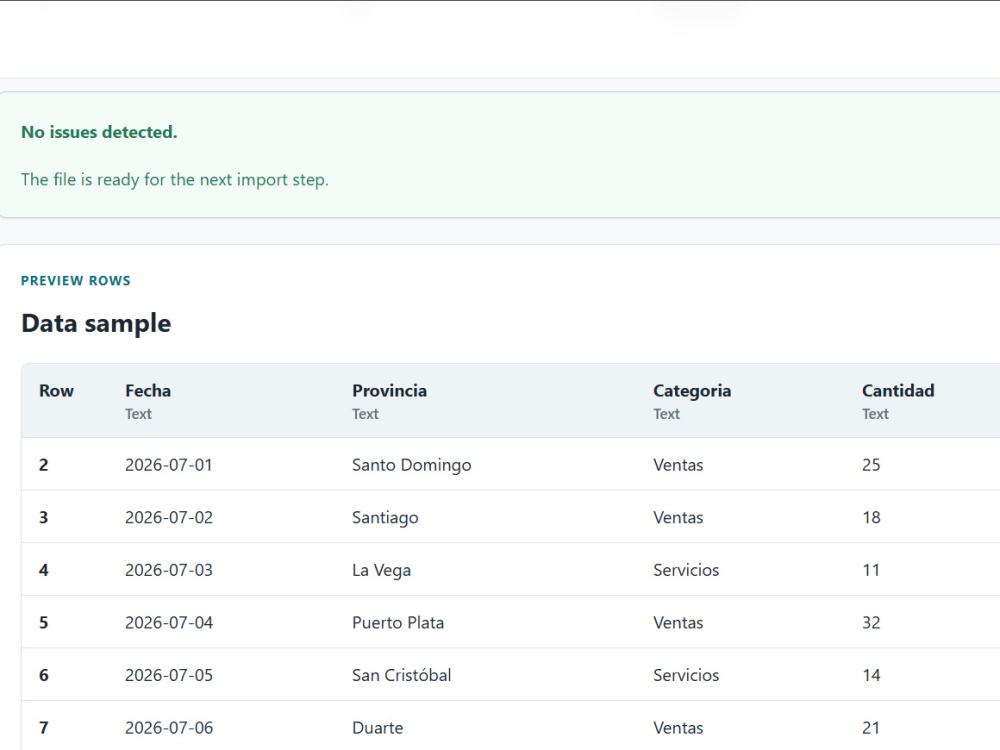The width and height of the screenshot is (1000, 750).
Task: Select the quantity cell '32'
Action: (871, 622)
